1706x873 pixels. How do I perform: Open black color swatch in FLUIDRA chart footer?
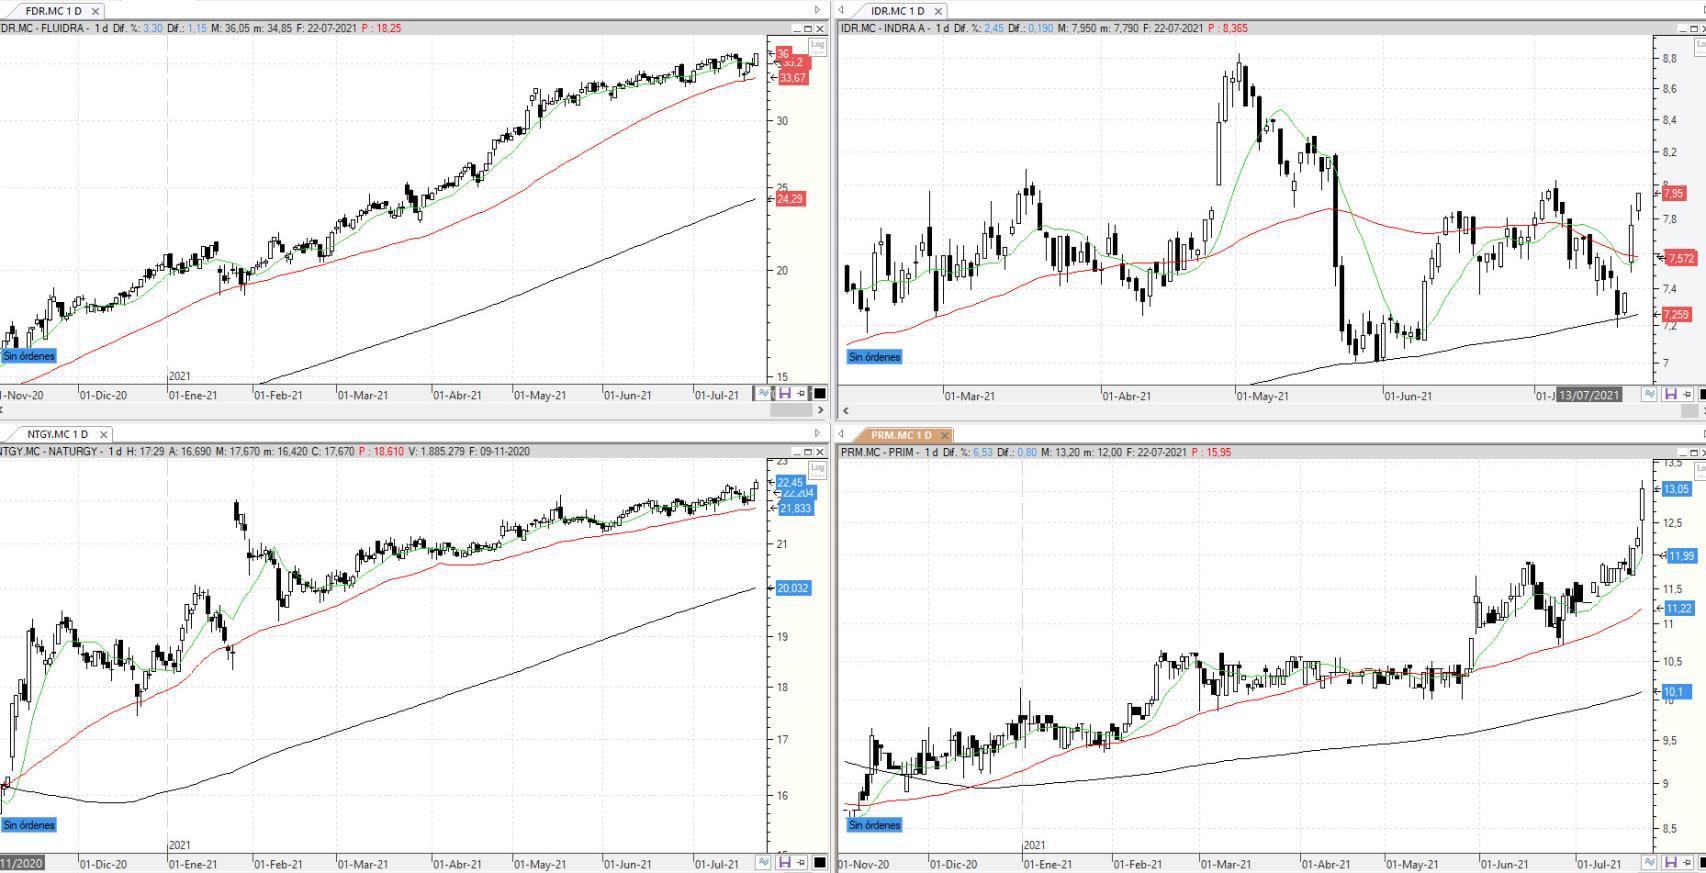click(819, 394)
